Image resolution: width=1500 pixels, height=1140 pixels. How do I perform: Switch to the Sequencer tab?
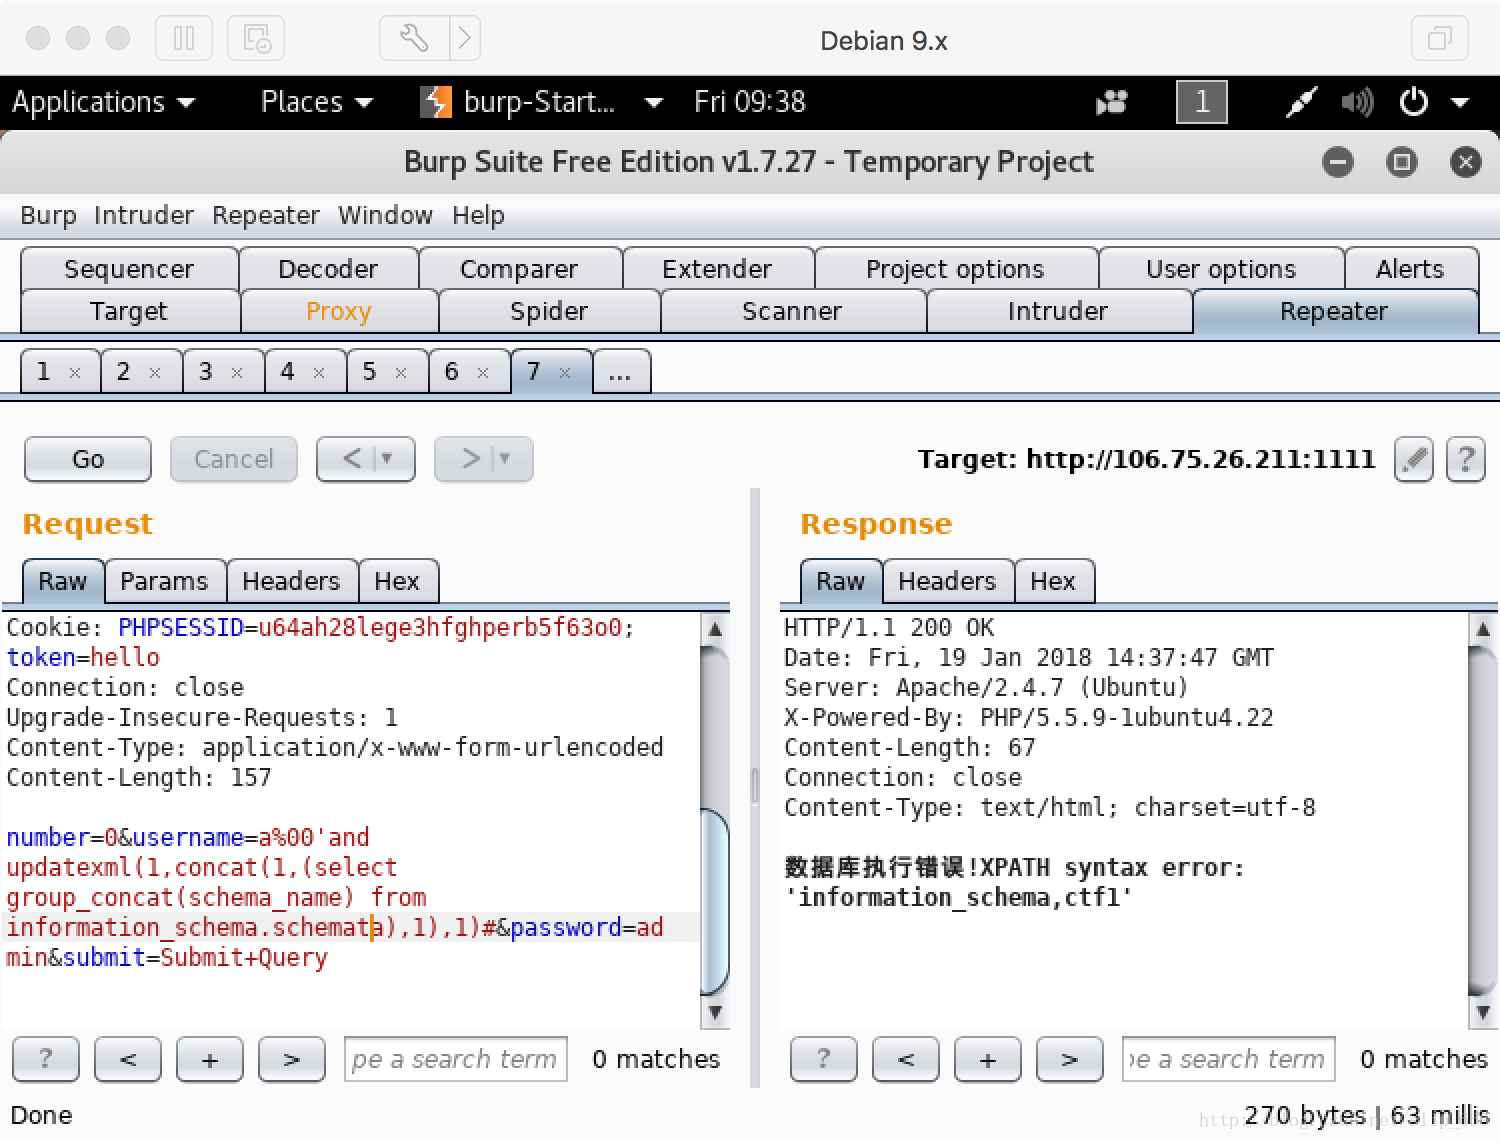129,269
